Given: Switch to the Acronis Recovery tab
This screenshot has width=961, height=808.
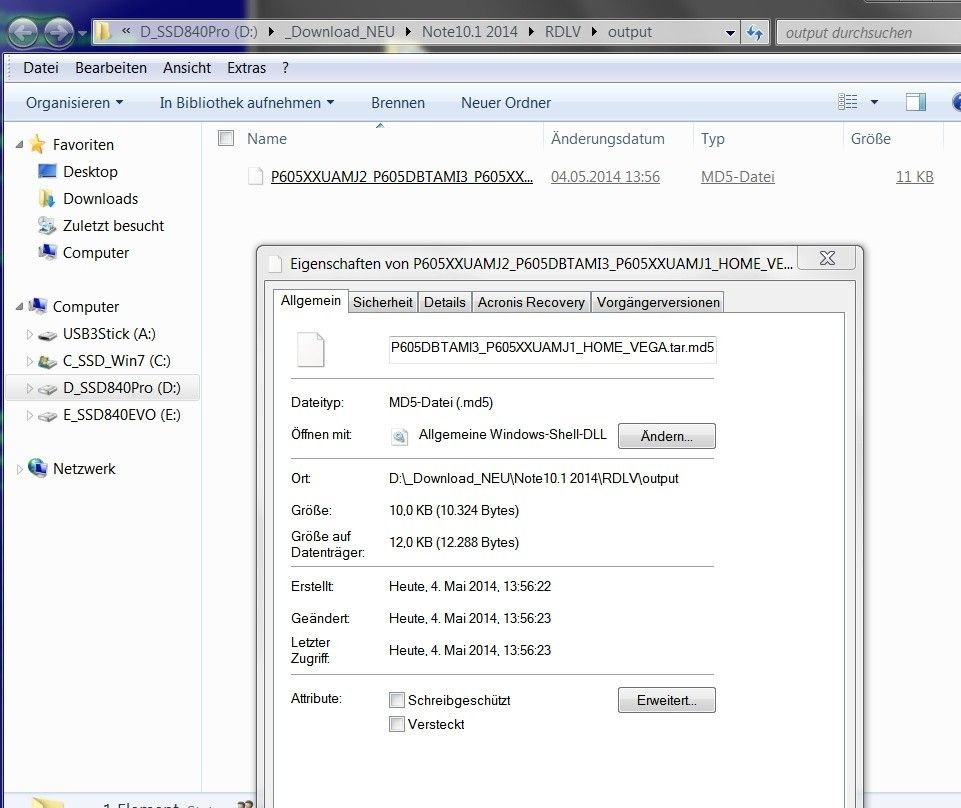Looking at the screenshot, I should [531, 302].
